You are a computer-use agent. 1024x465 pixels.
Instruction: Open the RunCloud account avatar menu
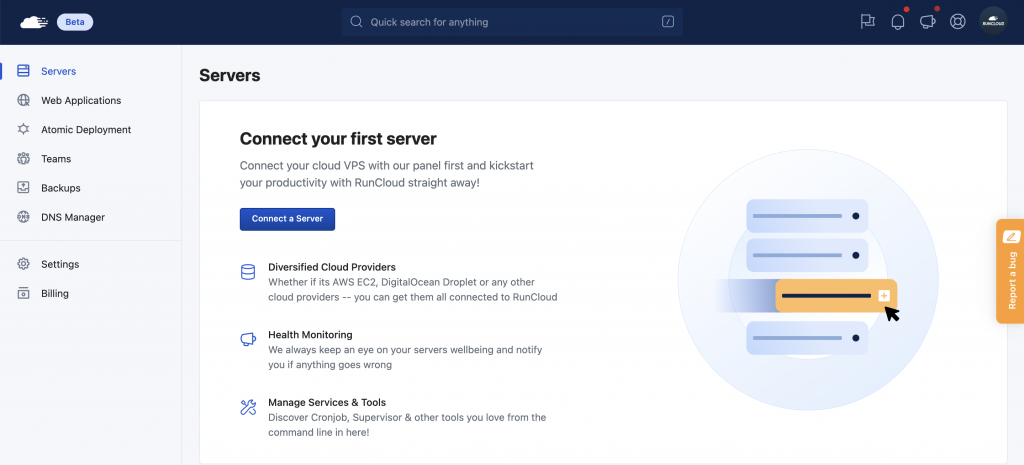[x=993, y=22]
